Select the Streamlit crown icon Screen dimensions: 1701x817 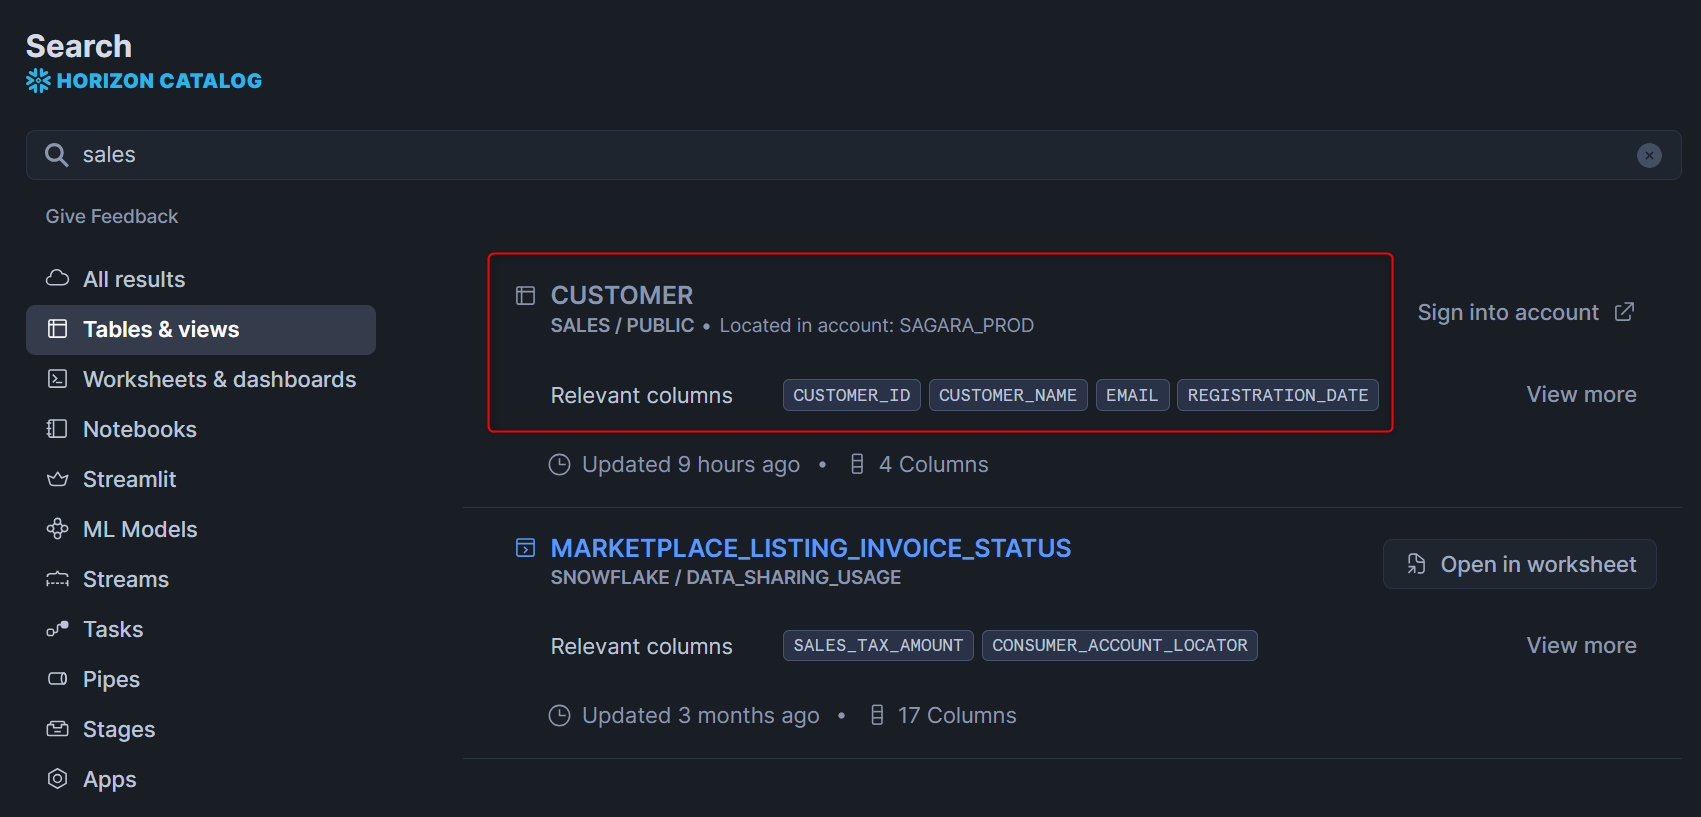point(58,479)
